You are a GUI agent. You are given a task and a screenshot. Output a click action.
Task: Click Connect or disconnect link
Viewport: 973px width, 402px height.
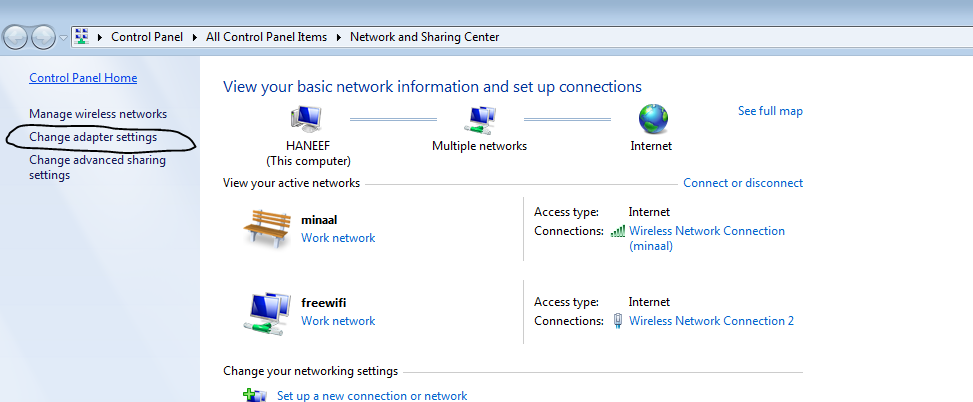pos(742,183)
